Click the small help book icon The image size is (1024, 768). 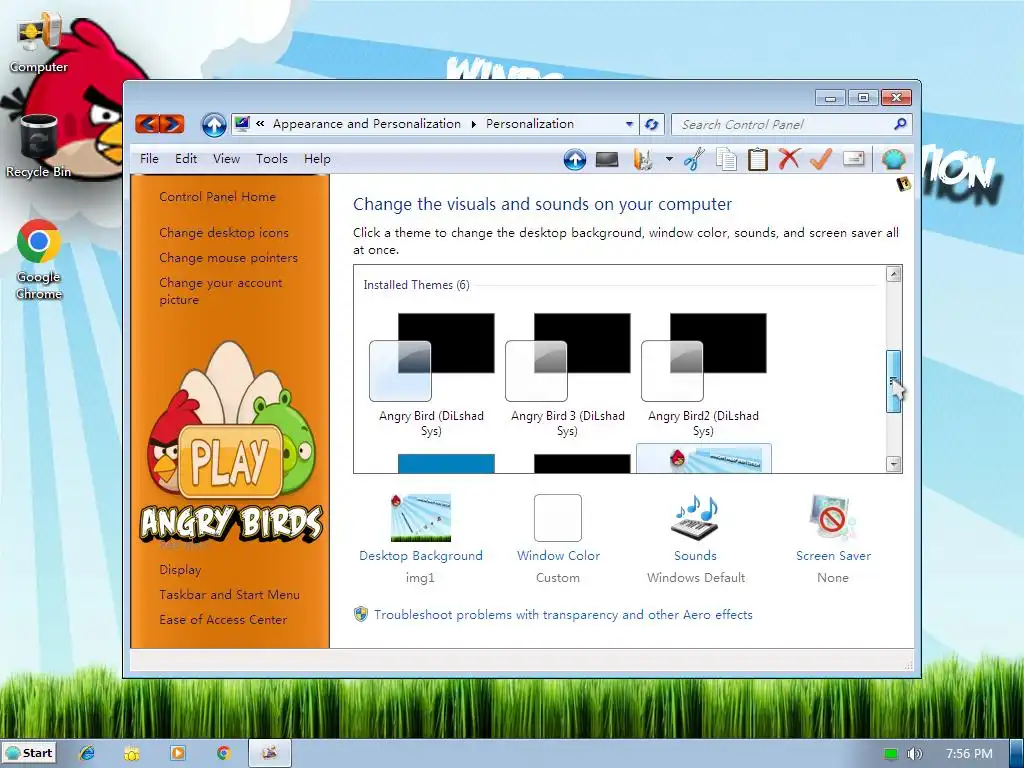point(904,184)
